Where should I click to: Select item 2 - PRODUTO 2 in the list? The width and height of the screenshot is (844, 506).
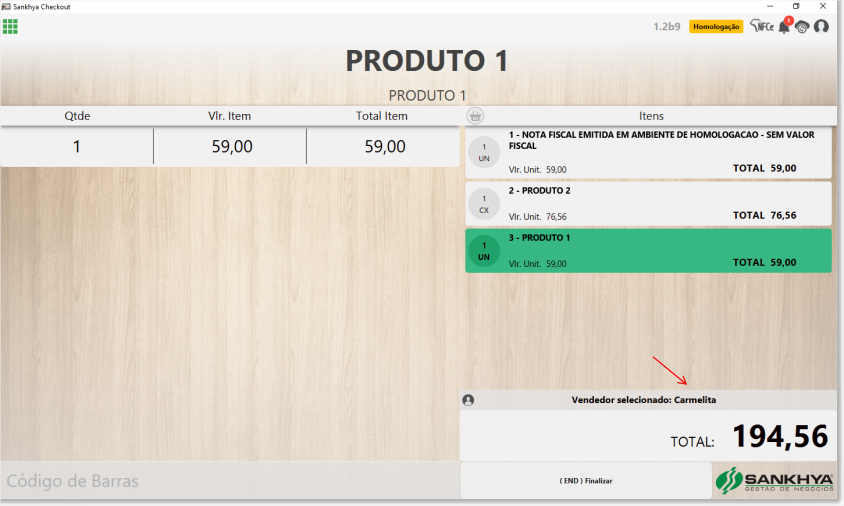pyautogui.click(x=648, y=203)
